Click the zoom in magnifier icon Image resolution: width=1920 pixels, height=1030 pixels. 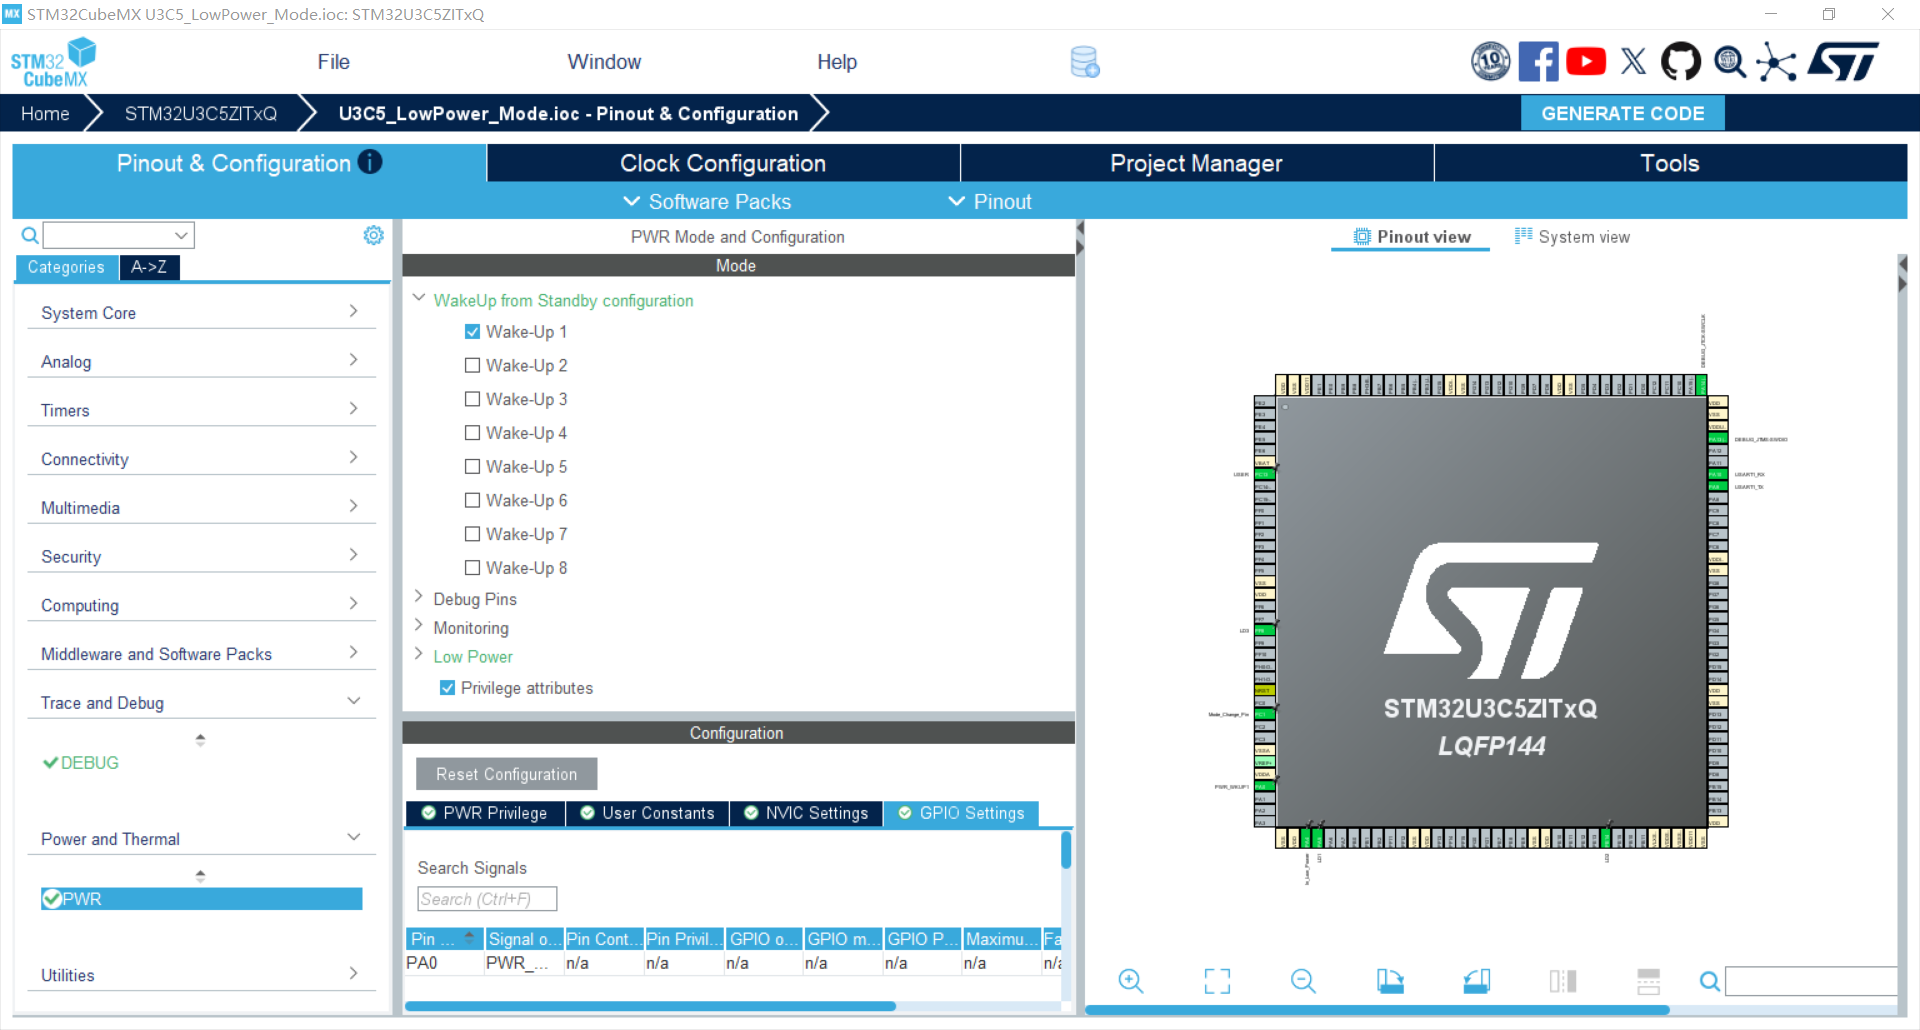1131,981
